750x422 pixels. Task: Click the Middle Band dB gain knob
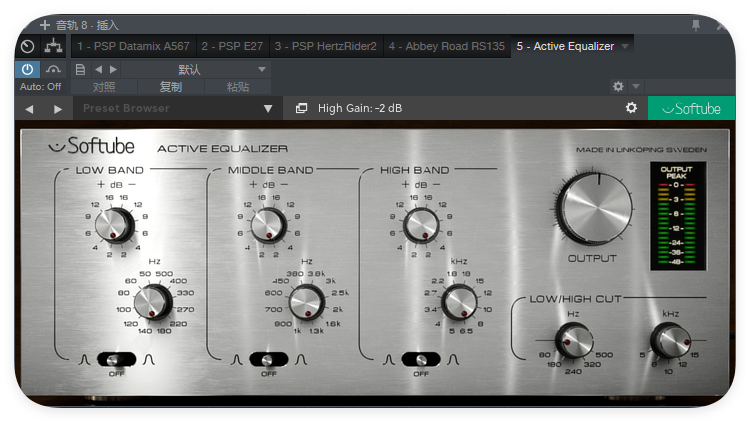point(269,225)
